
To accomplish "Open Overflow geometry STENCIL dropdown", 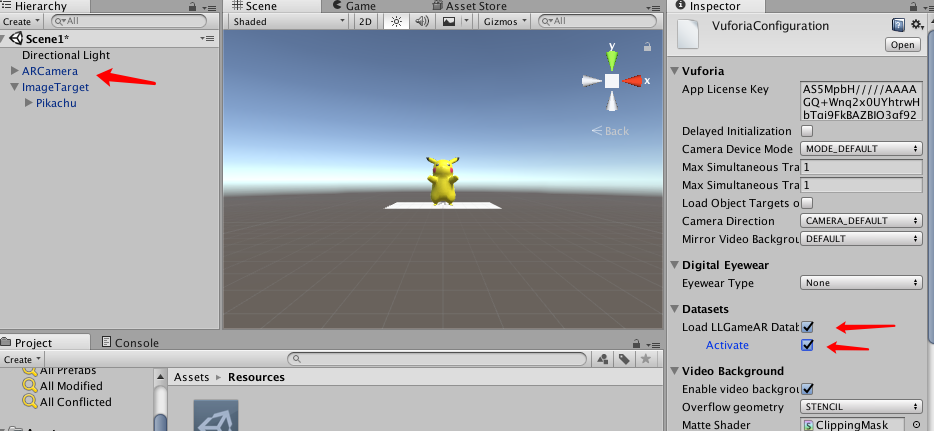I will tap(861, 407).
